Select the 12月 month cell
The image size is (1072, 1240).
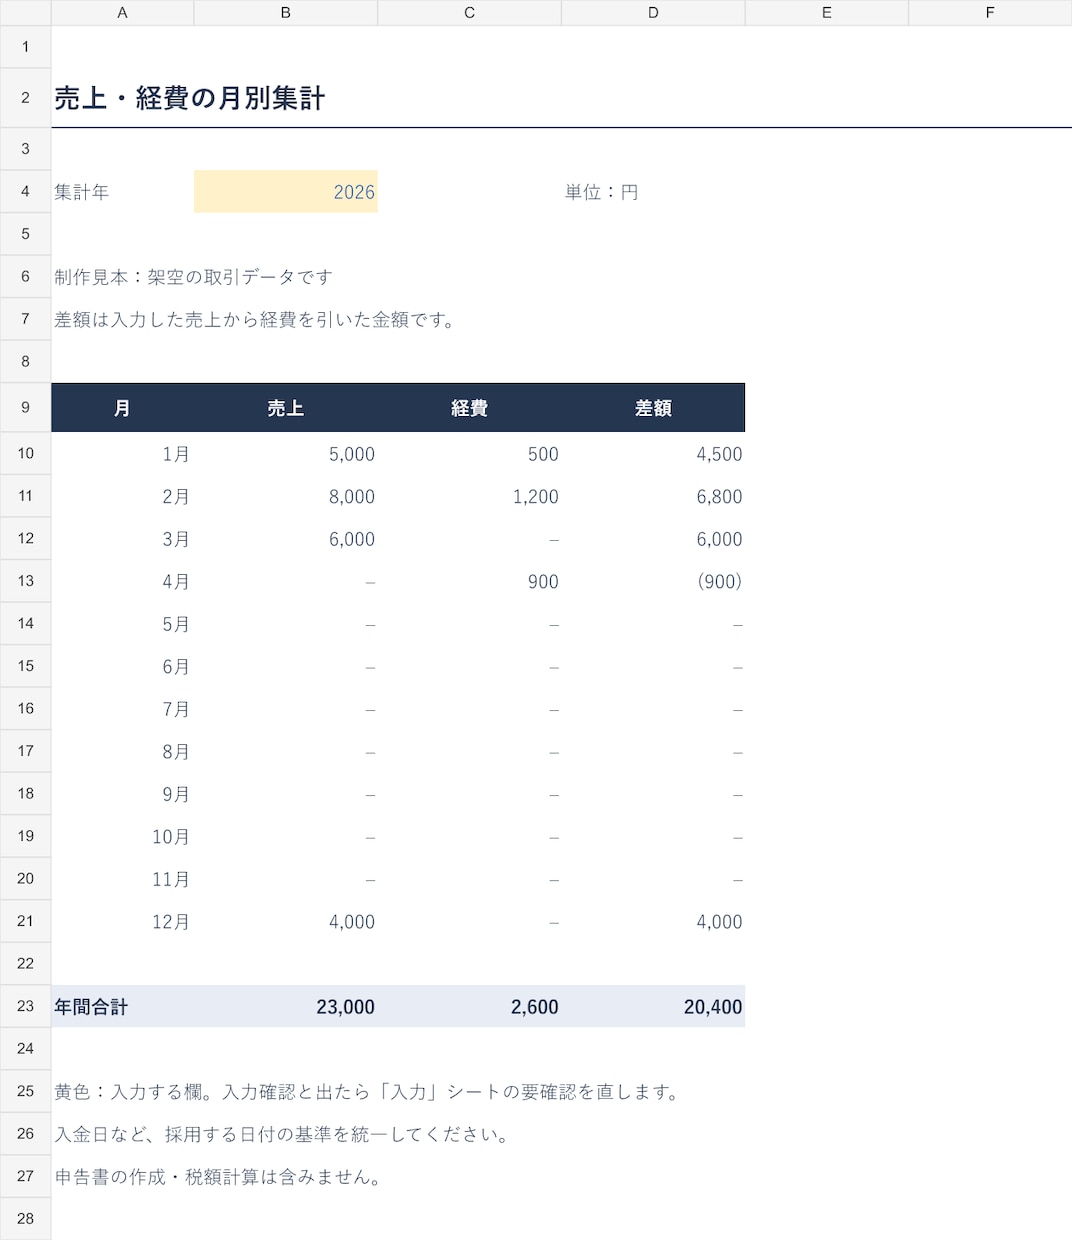pyautogui.click(x=123, y=921)
